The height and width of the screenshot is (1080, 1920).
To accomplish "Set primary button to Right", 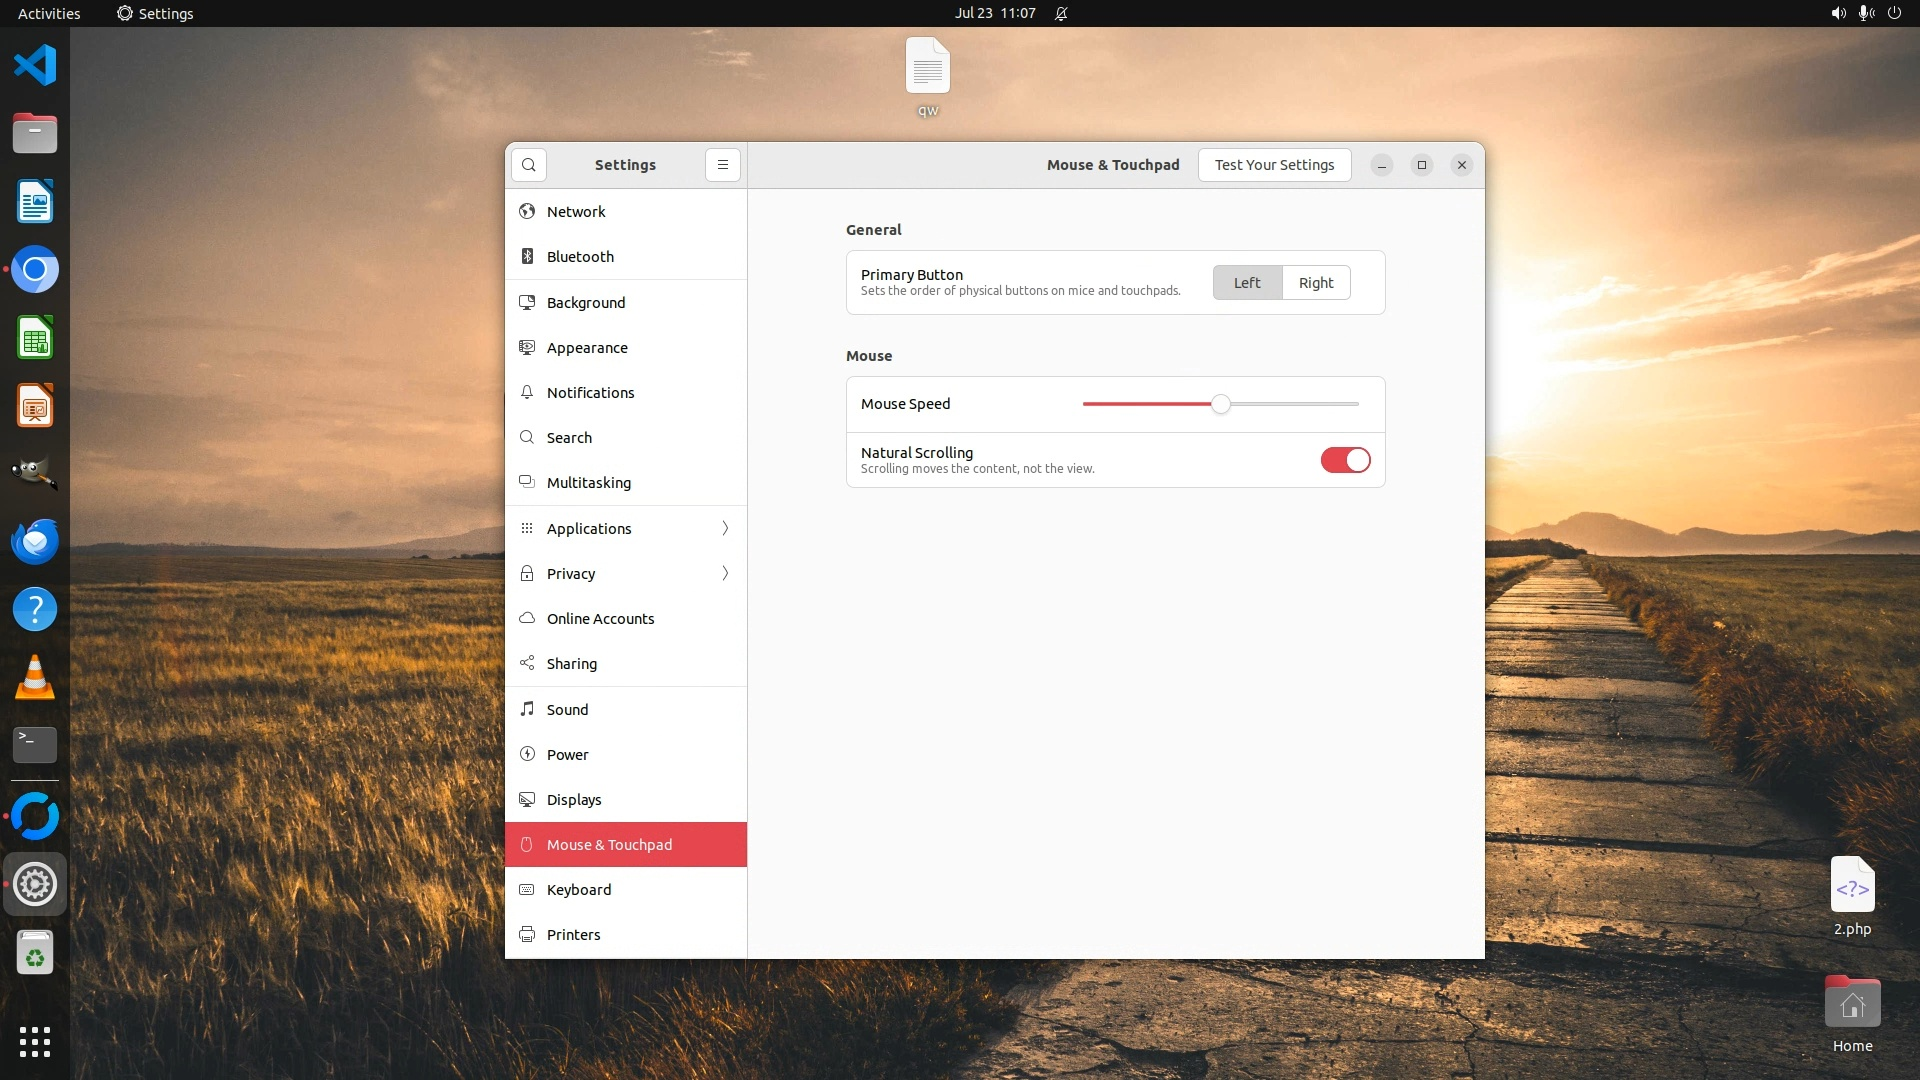I will pos(1316,283).
